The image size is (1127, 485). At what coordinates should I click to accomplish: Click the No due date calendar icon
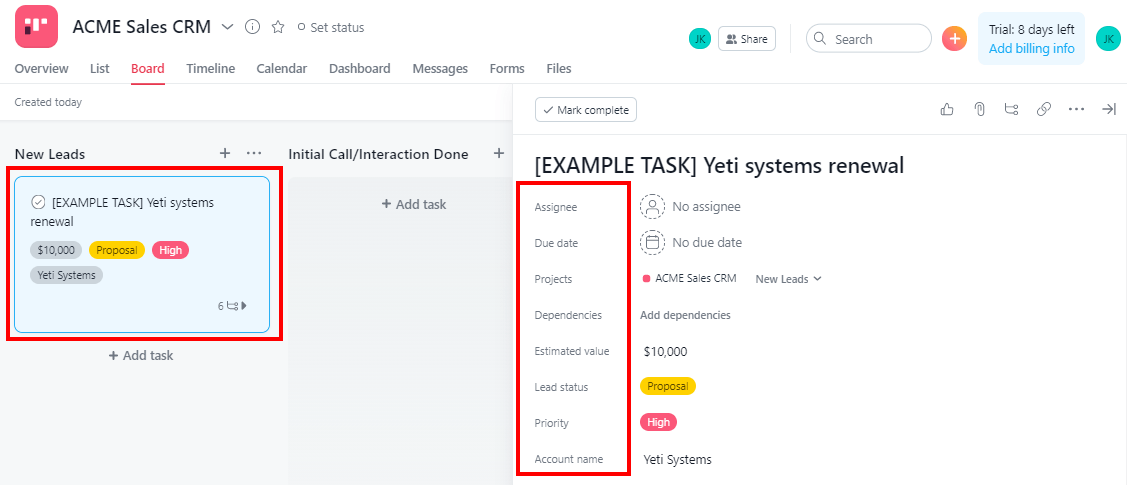point(653,242)
